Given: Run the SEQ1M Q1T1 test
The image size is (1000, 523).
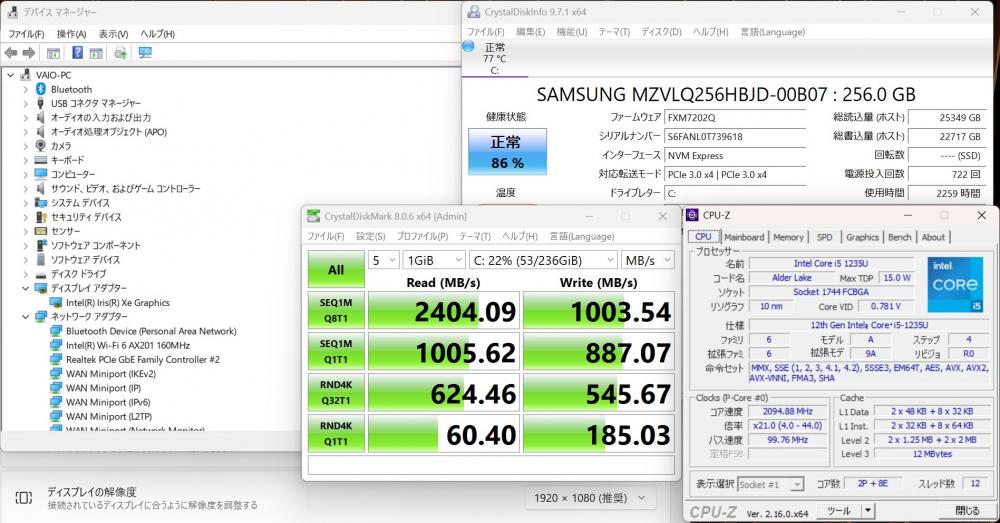Looking at the screenshot, I should pyautogui.click(x=336, y=351).
